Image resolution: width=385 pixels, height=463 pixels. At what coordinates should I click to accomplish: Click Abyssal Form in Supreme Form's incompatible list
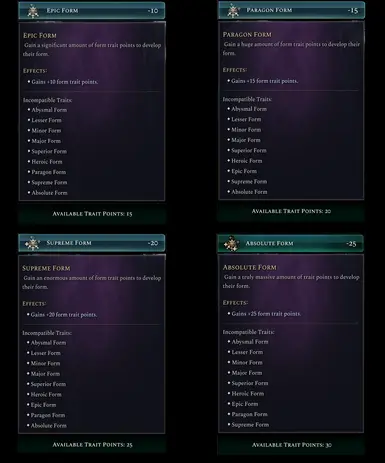48,343
